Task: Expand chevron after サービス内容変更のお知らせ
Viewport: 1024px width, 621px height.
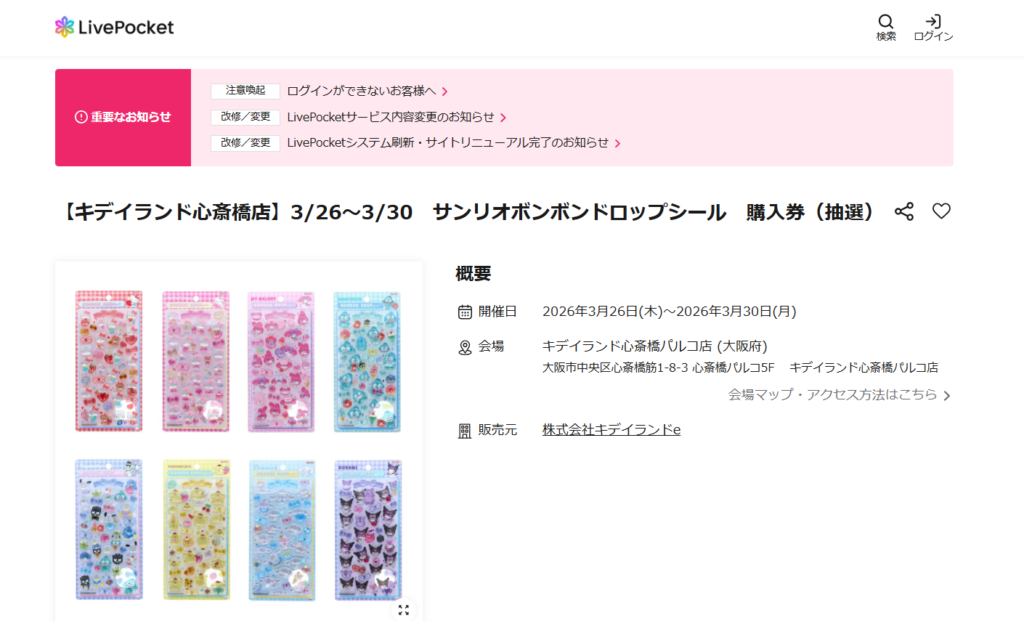Action: [503, 118]
